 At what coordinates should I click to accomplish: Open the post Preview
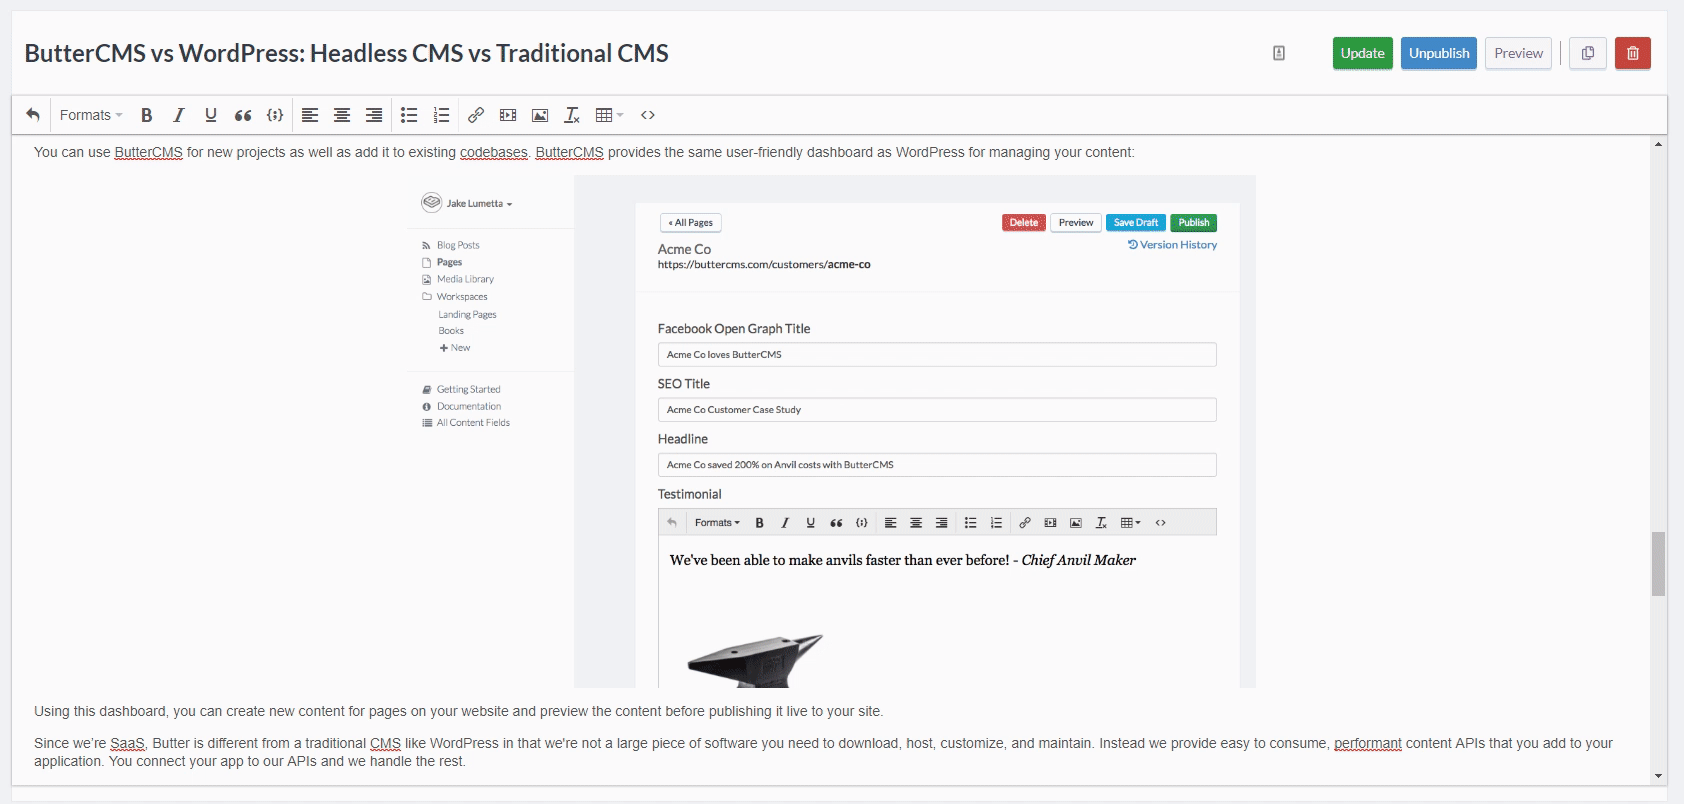[x=1518, y=53]
